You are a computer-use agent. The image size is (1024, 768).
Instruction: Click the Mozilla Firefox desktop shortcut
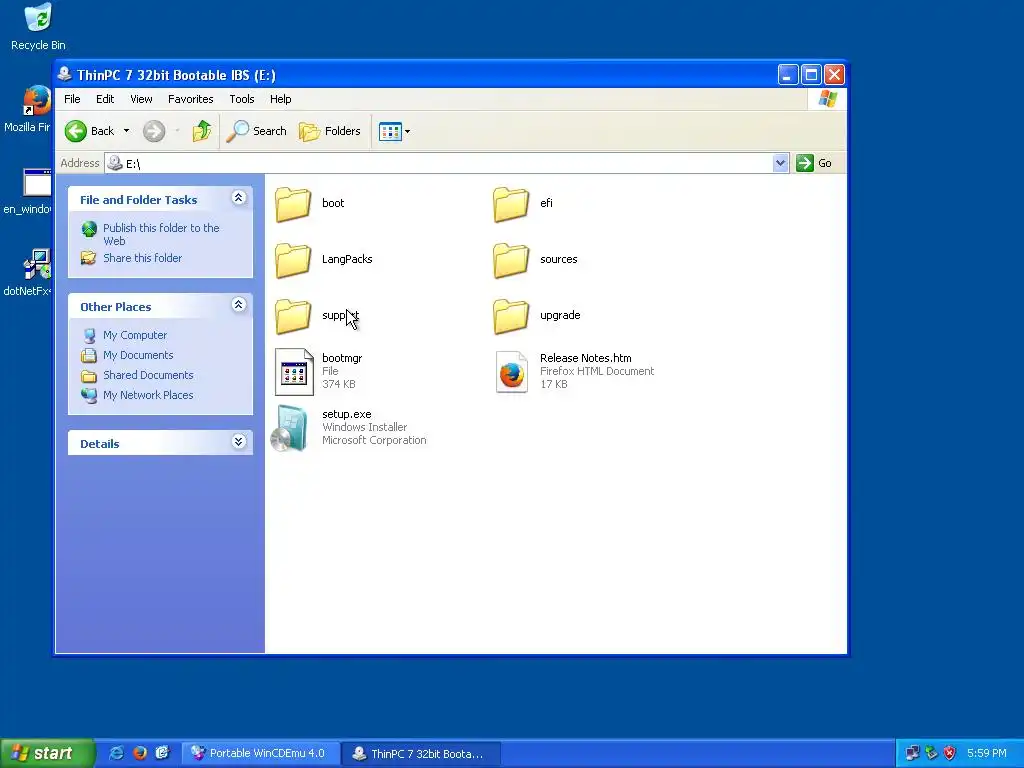pos(37,100)
